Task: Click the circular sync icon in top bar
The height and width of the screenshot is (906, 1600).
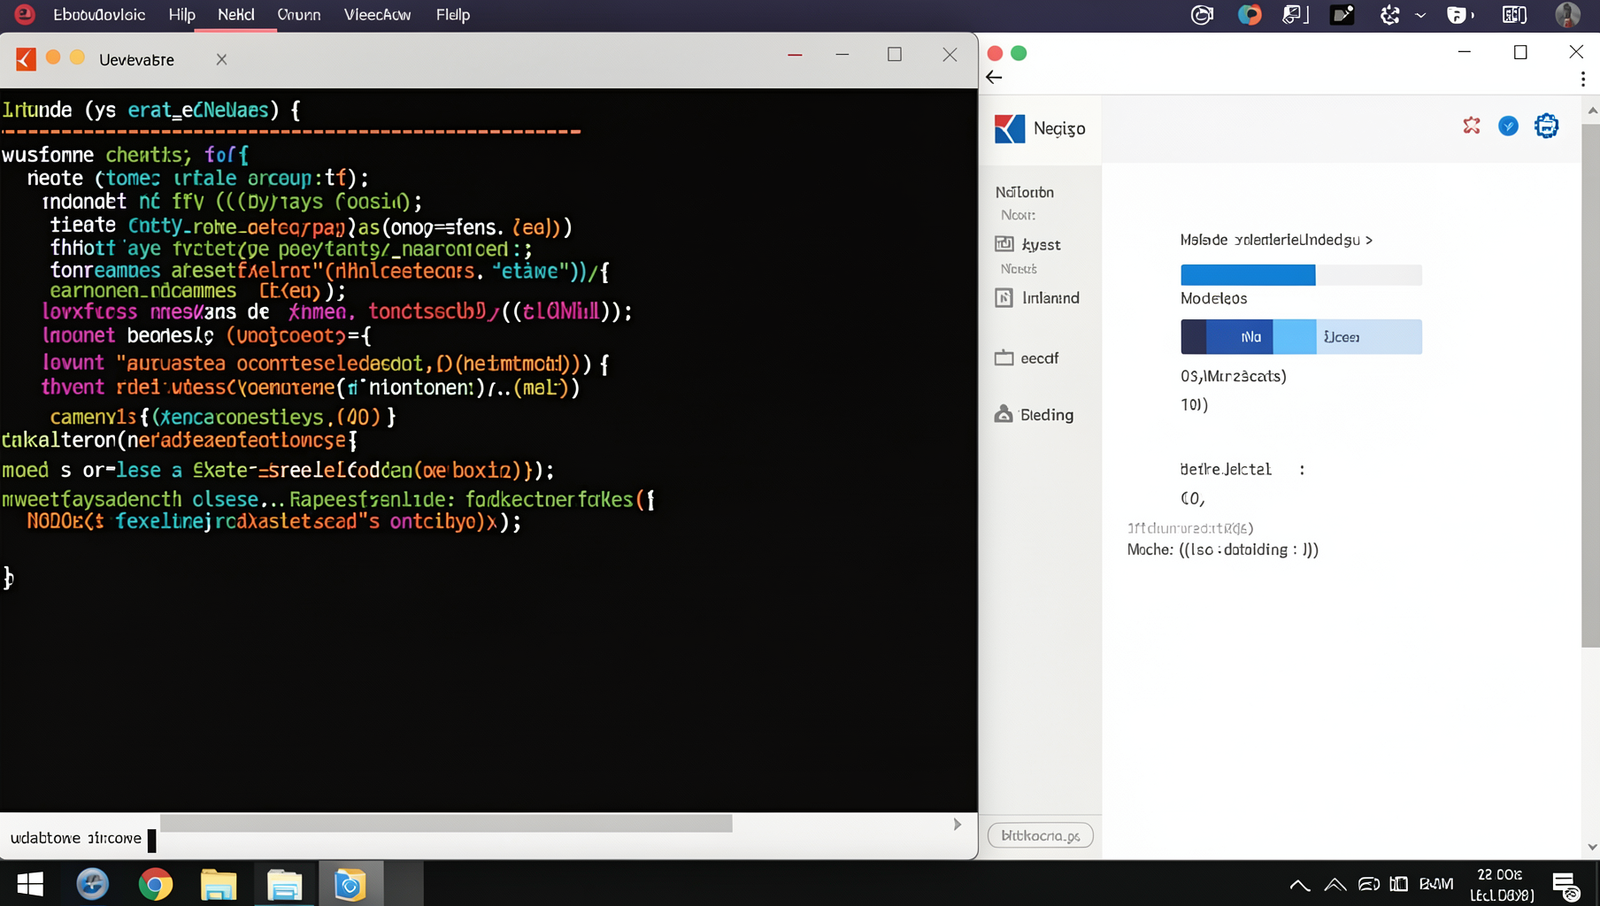Action: (1202, 15)
